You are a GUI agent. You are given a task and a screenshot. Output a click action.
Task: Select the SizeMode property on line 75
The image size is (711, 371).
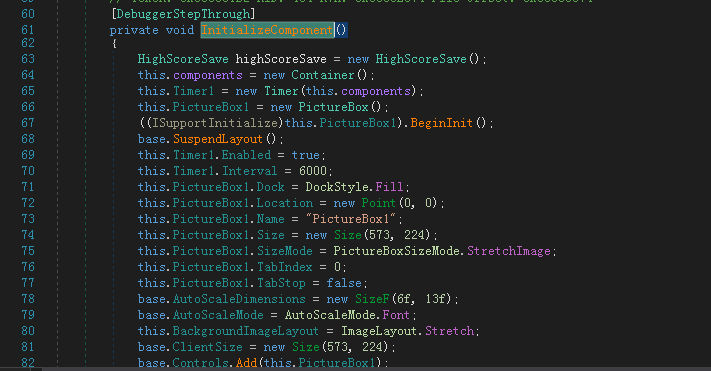[x=285, y=251]
